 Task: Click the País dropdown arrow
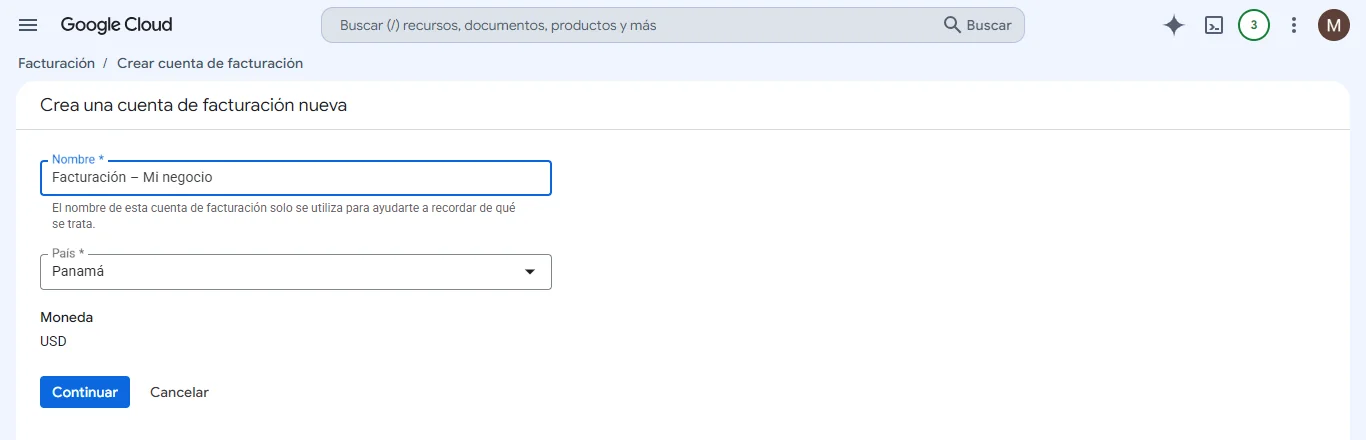[x=530, y=272]
